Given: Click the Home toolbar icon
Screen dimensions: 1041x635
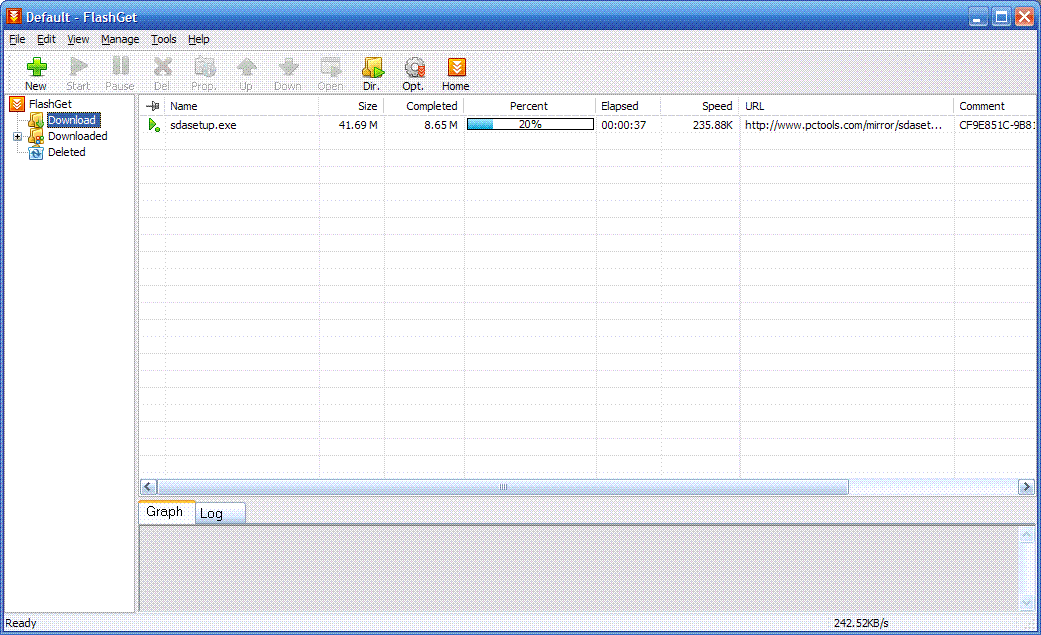Looking at the screenshot, I should coord(456,67).
